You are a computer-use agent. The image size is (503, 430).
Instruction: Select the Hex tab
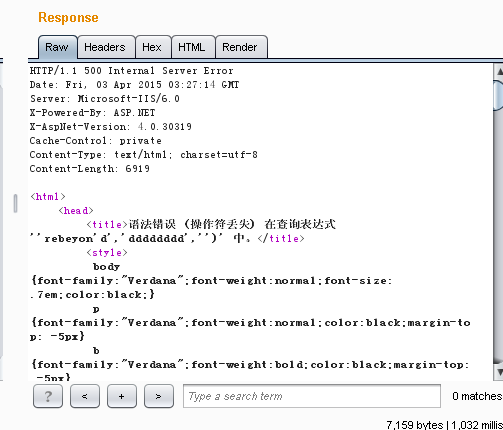tap(153, 47)
